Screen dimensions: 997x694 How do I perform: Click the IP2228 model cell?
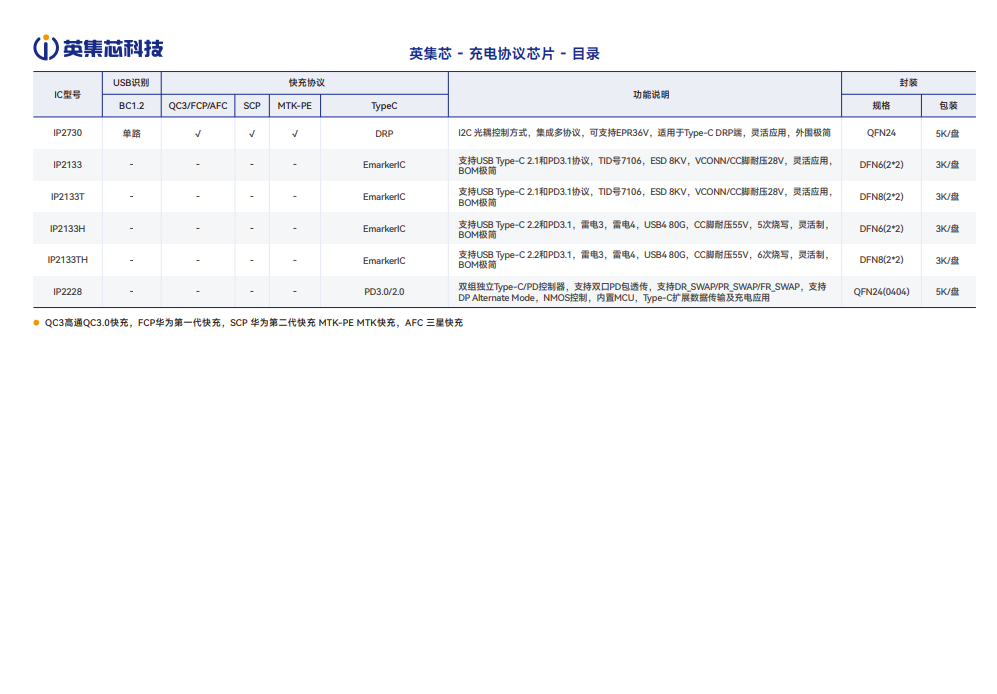coord(67,291)
